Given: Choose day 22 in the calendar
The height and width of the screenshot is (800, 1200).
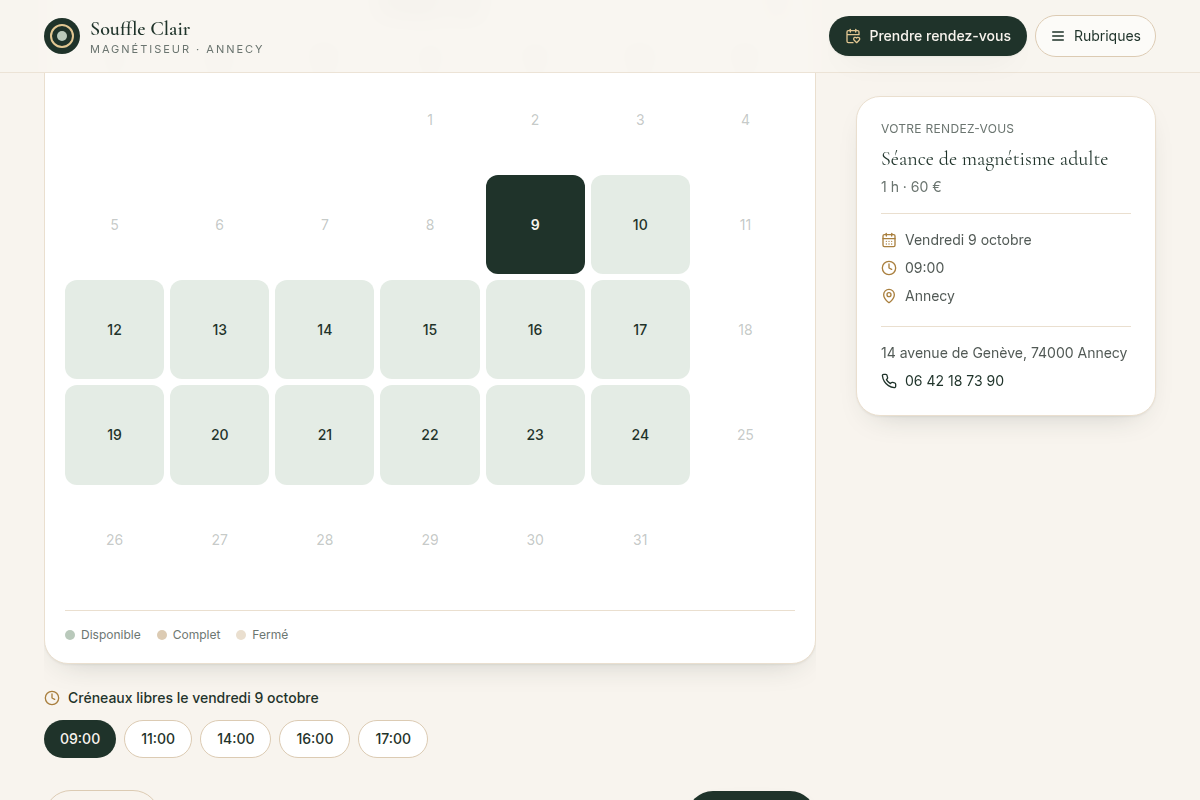Looking at the screenshot, I should [x=430, y=435].
